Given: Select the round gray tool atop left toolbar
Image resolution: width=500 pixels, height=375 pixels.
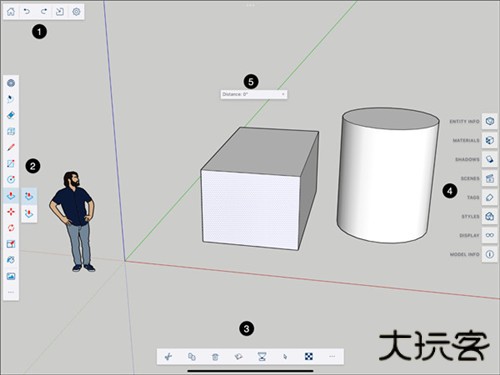Looking at the screenshot, I should point(11,83).
